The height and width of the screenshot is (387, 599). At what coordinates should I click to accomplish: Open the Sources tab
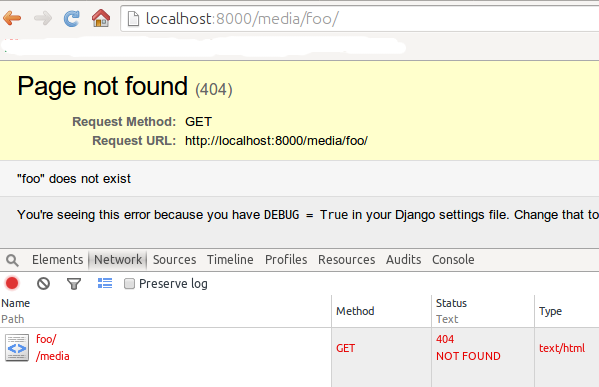pos(175,260)
